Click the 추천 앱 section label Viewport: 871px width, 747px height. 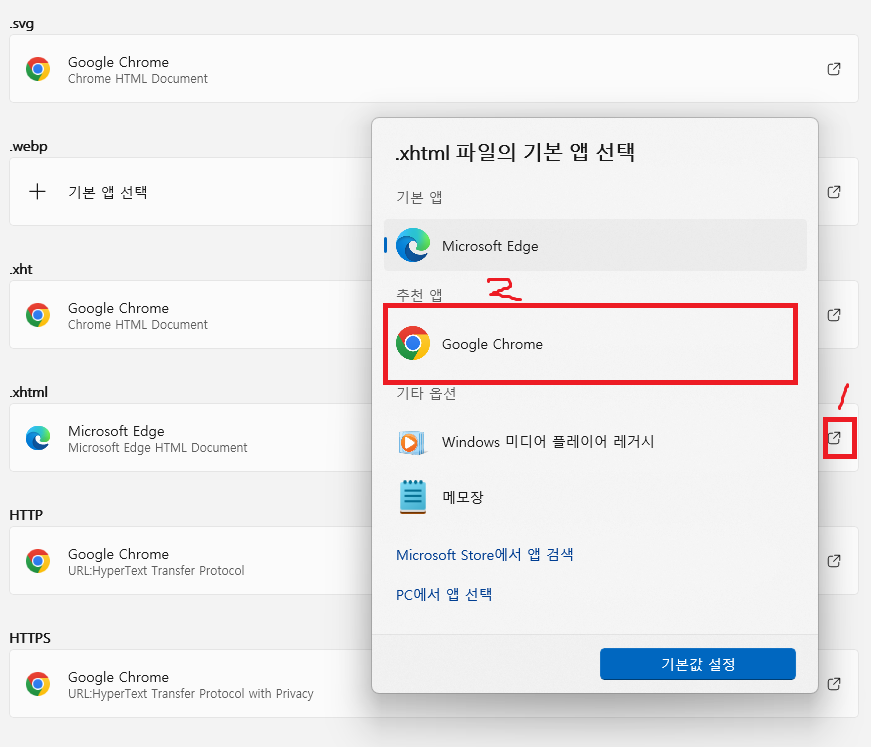click(x=419, y=295)
